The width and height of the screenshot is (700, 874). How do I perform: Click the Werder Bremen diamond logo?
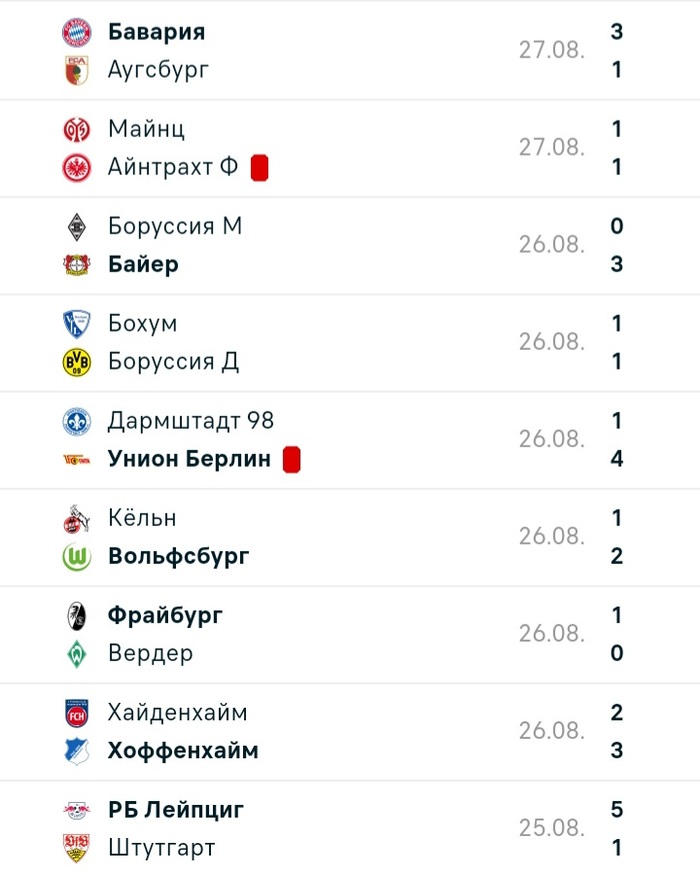pos(76,654)
